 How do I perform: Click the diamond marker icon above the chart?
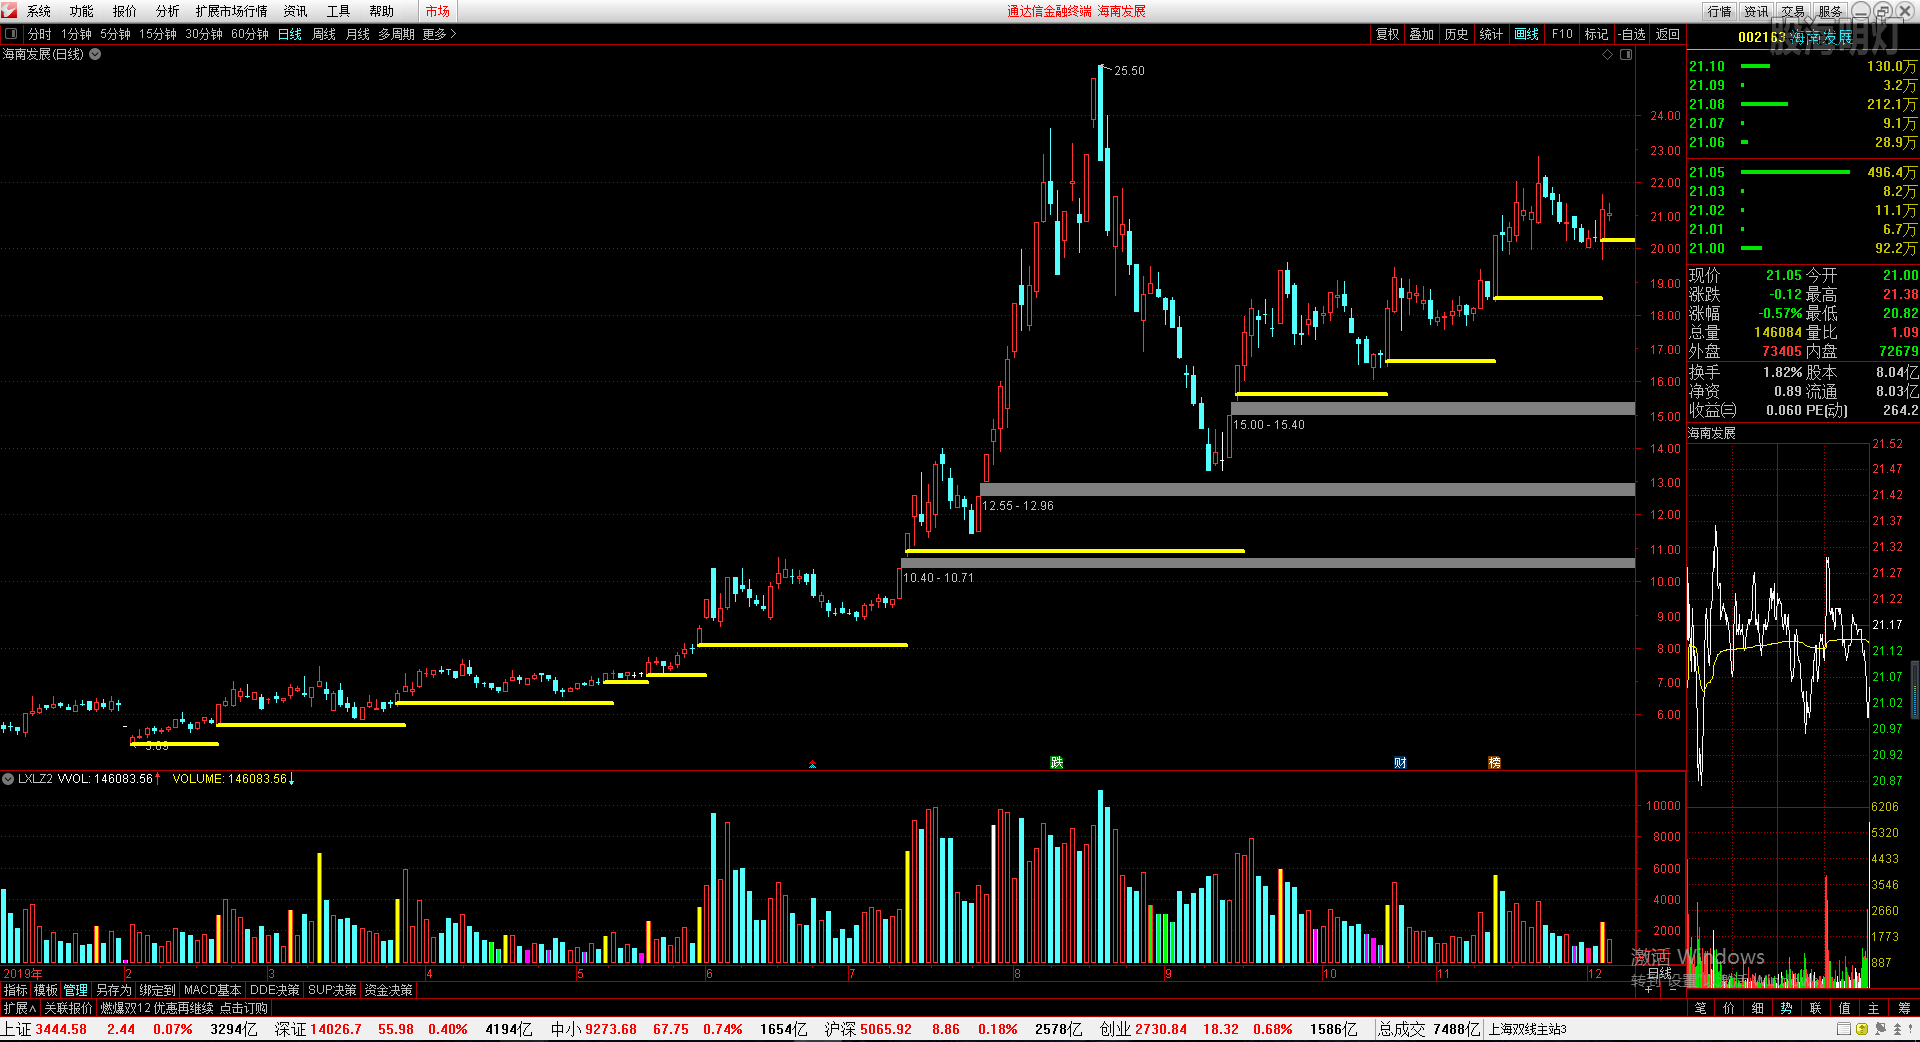[1608, 55]
